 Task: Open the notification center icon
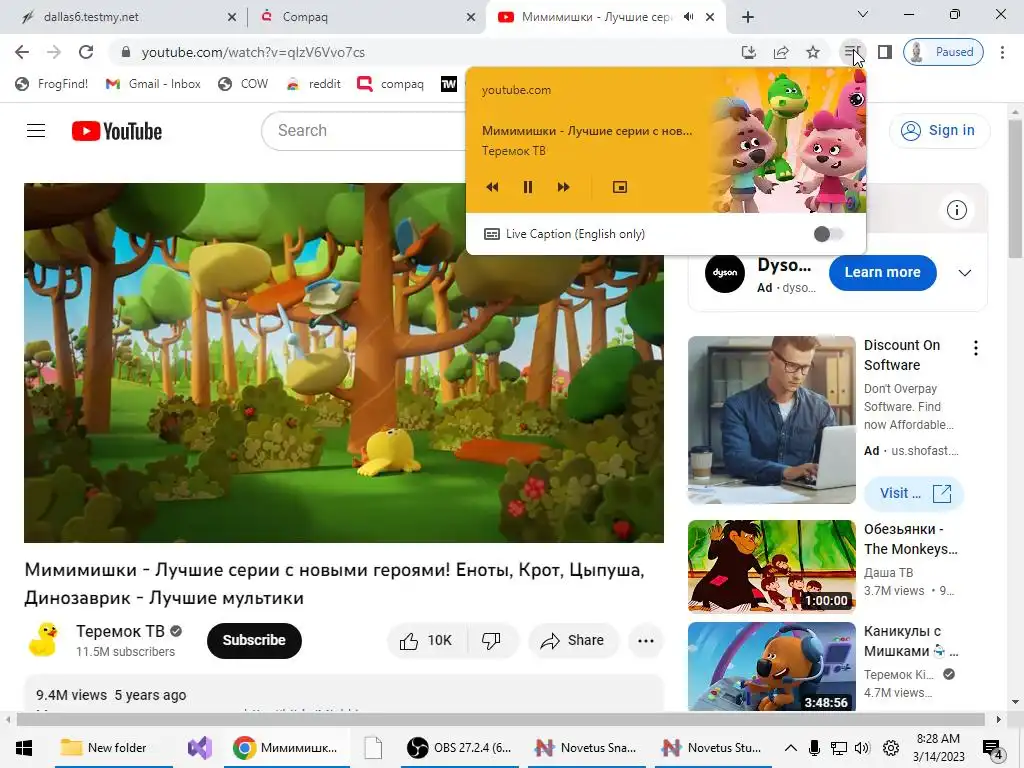[x=992, y=748]
